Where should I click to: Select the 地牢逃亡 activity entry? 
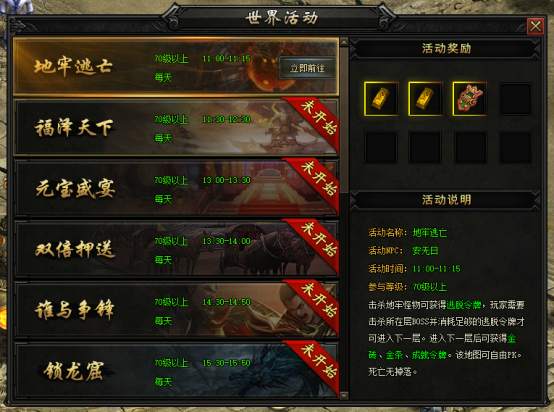pos(176,67)
